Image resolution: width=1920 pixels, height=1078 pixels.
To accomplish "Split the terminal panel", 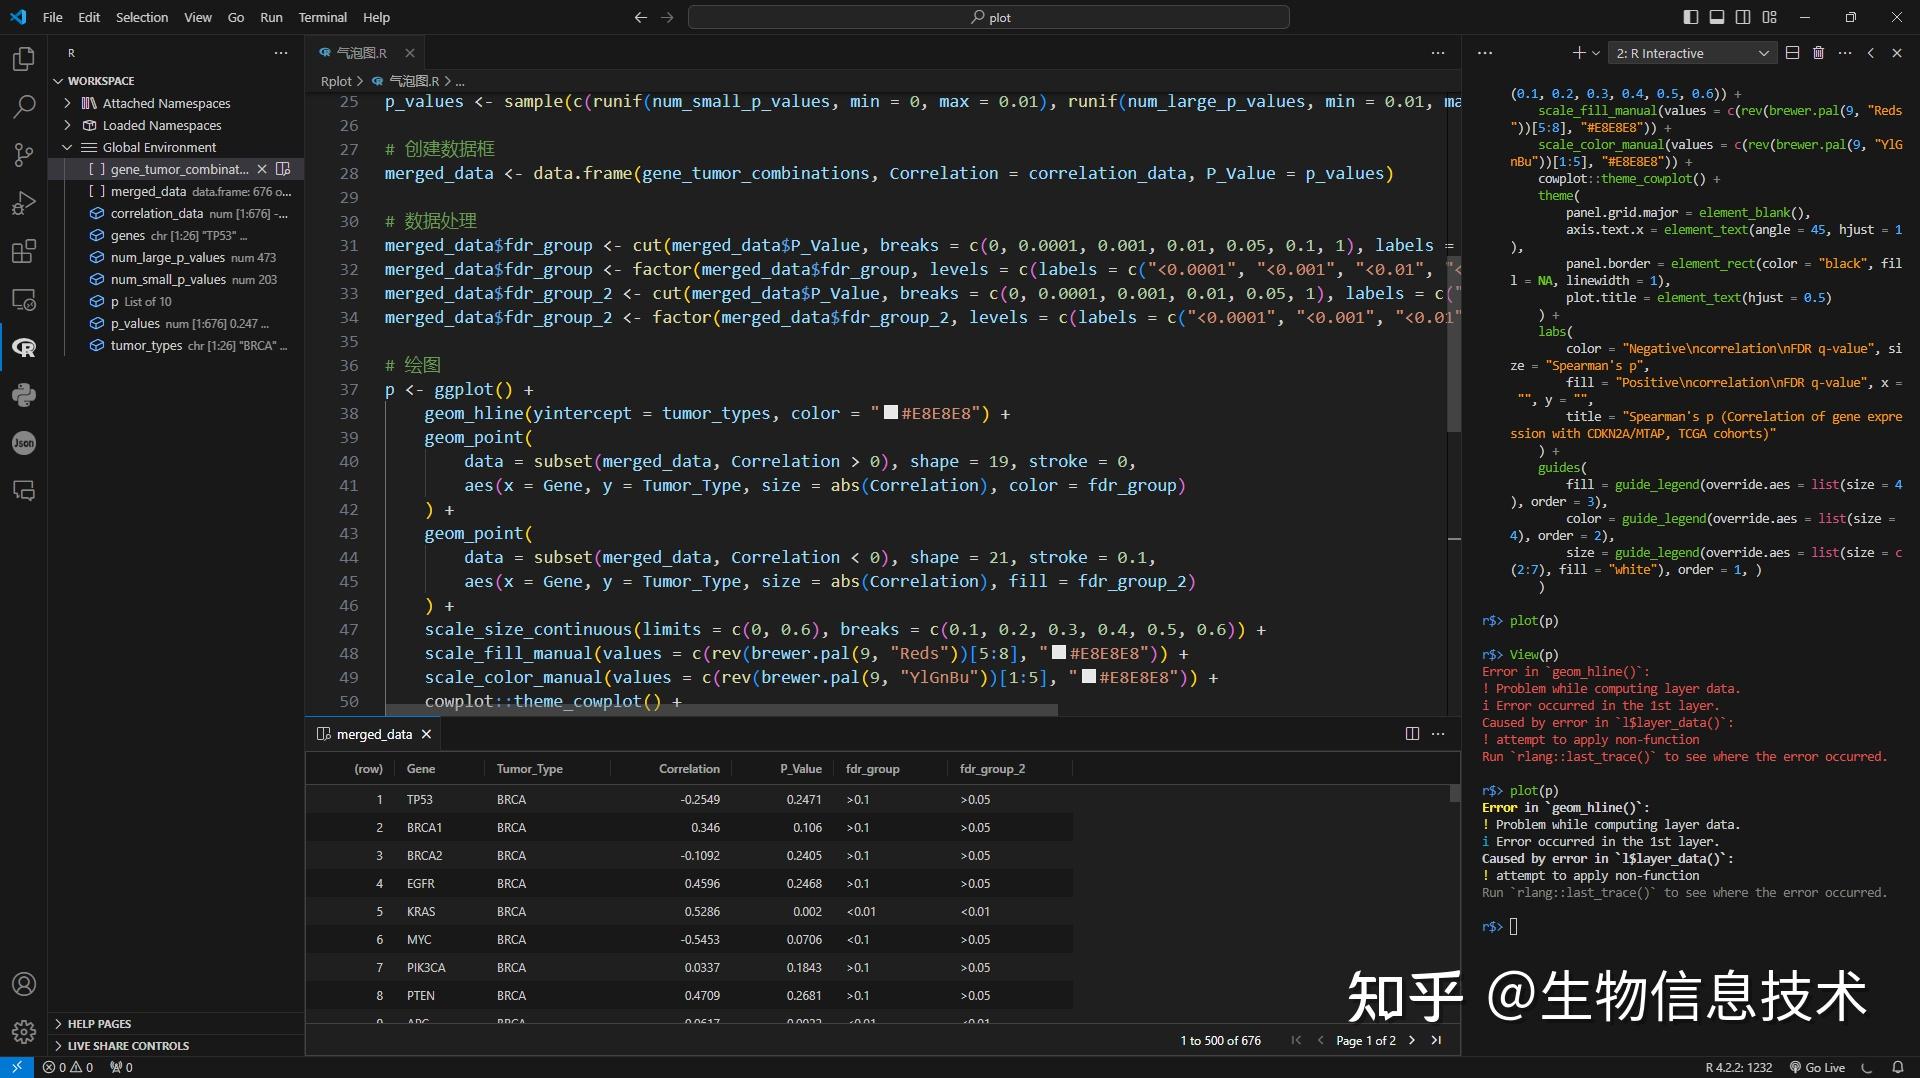I will (x=1792, y=52).
